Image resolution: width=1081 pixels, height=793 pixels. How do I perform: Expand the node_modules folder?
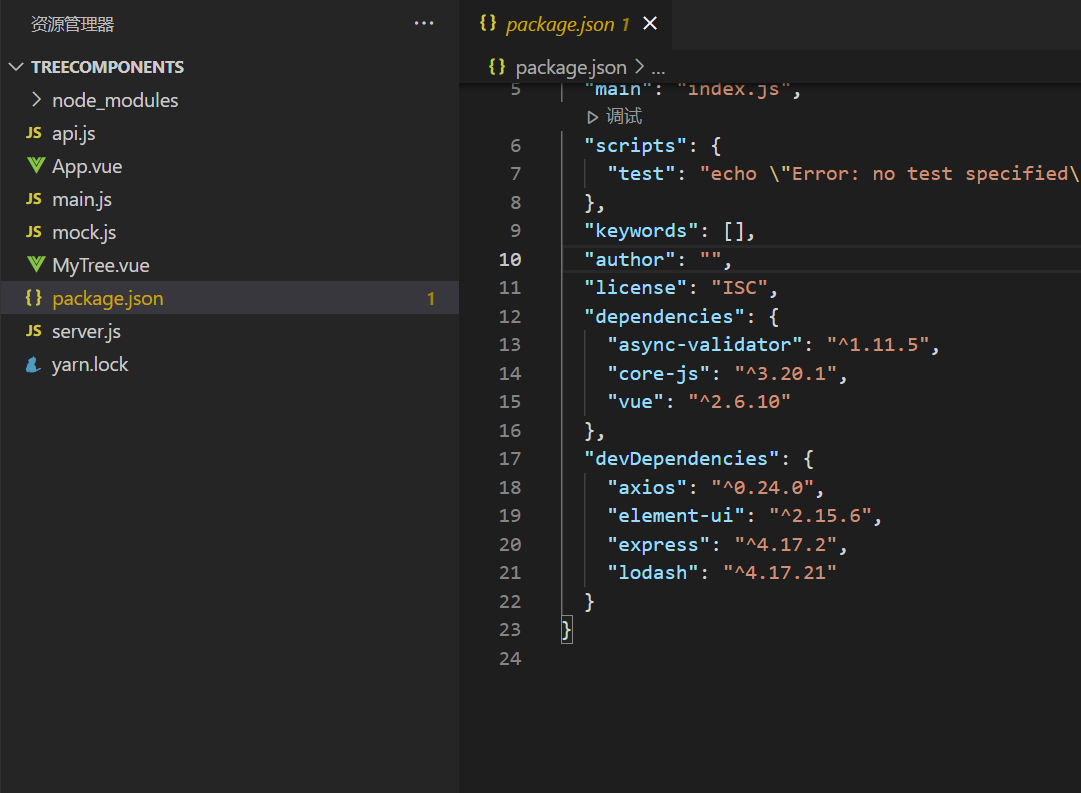pos(37,100)
